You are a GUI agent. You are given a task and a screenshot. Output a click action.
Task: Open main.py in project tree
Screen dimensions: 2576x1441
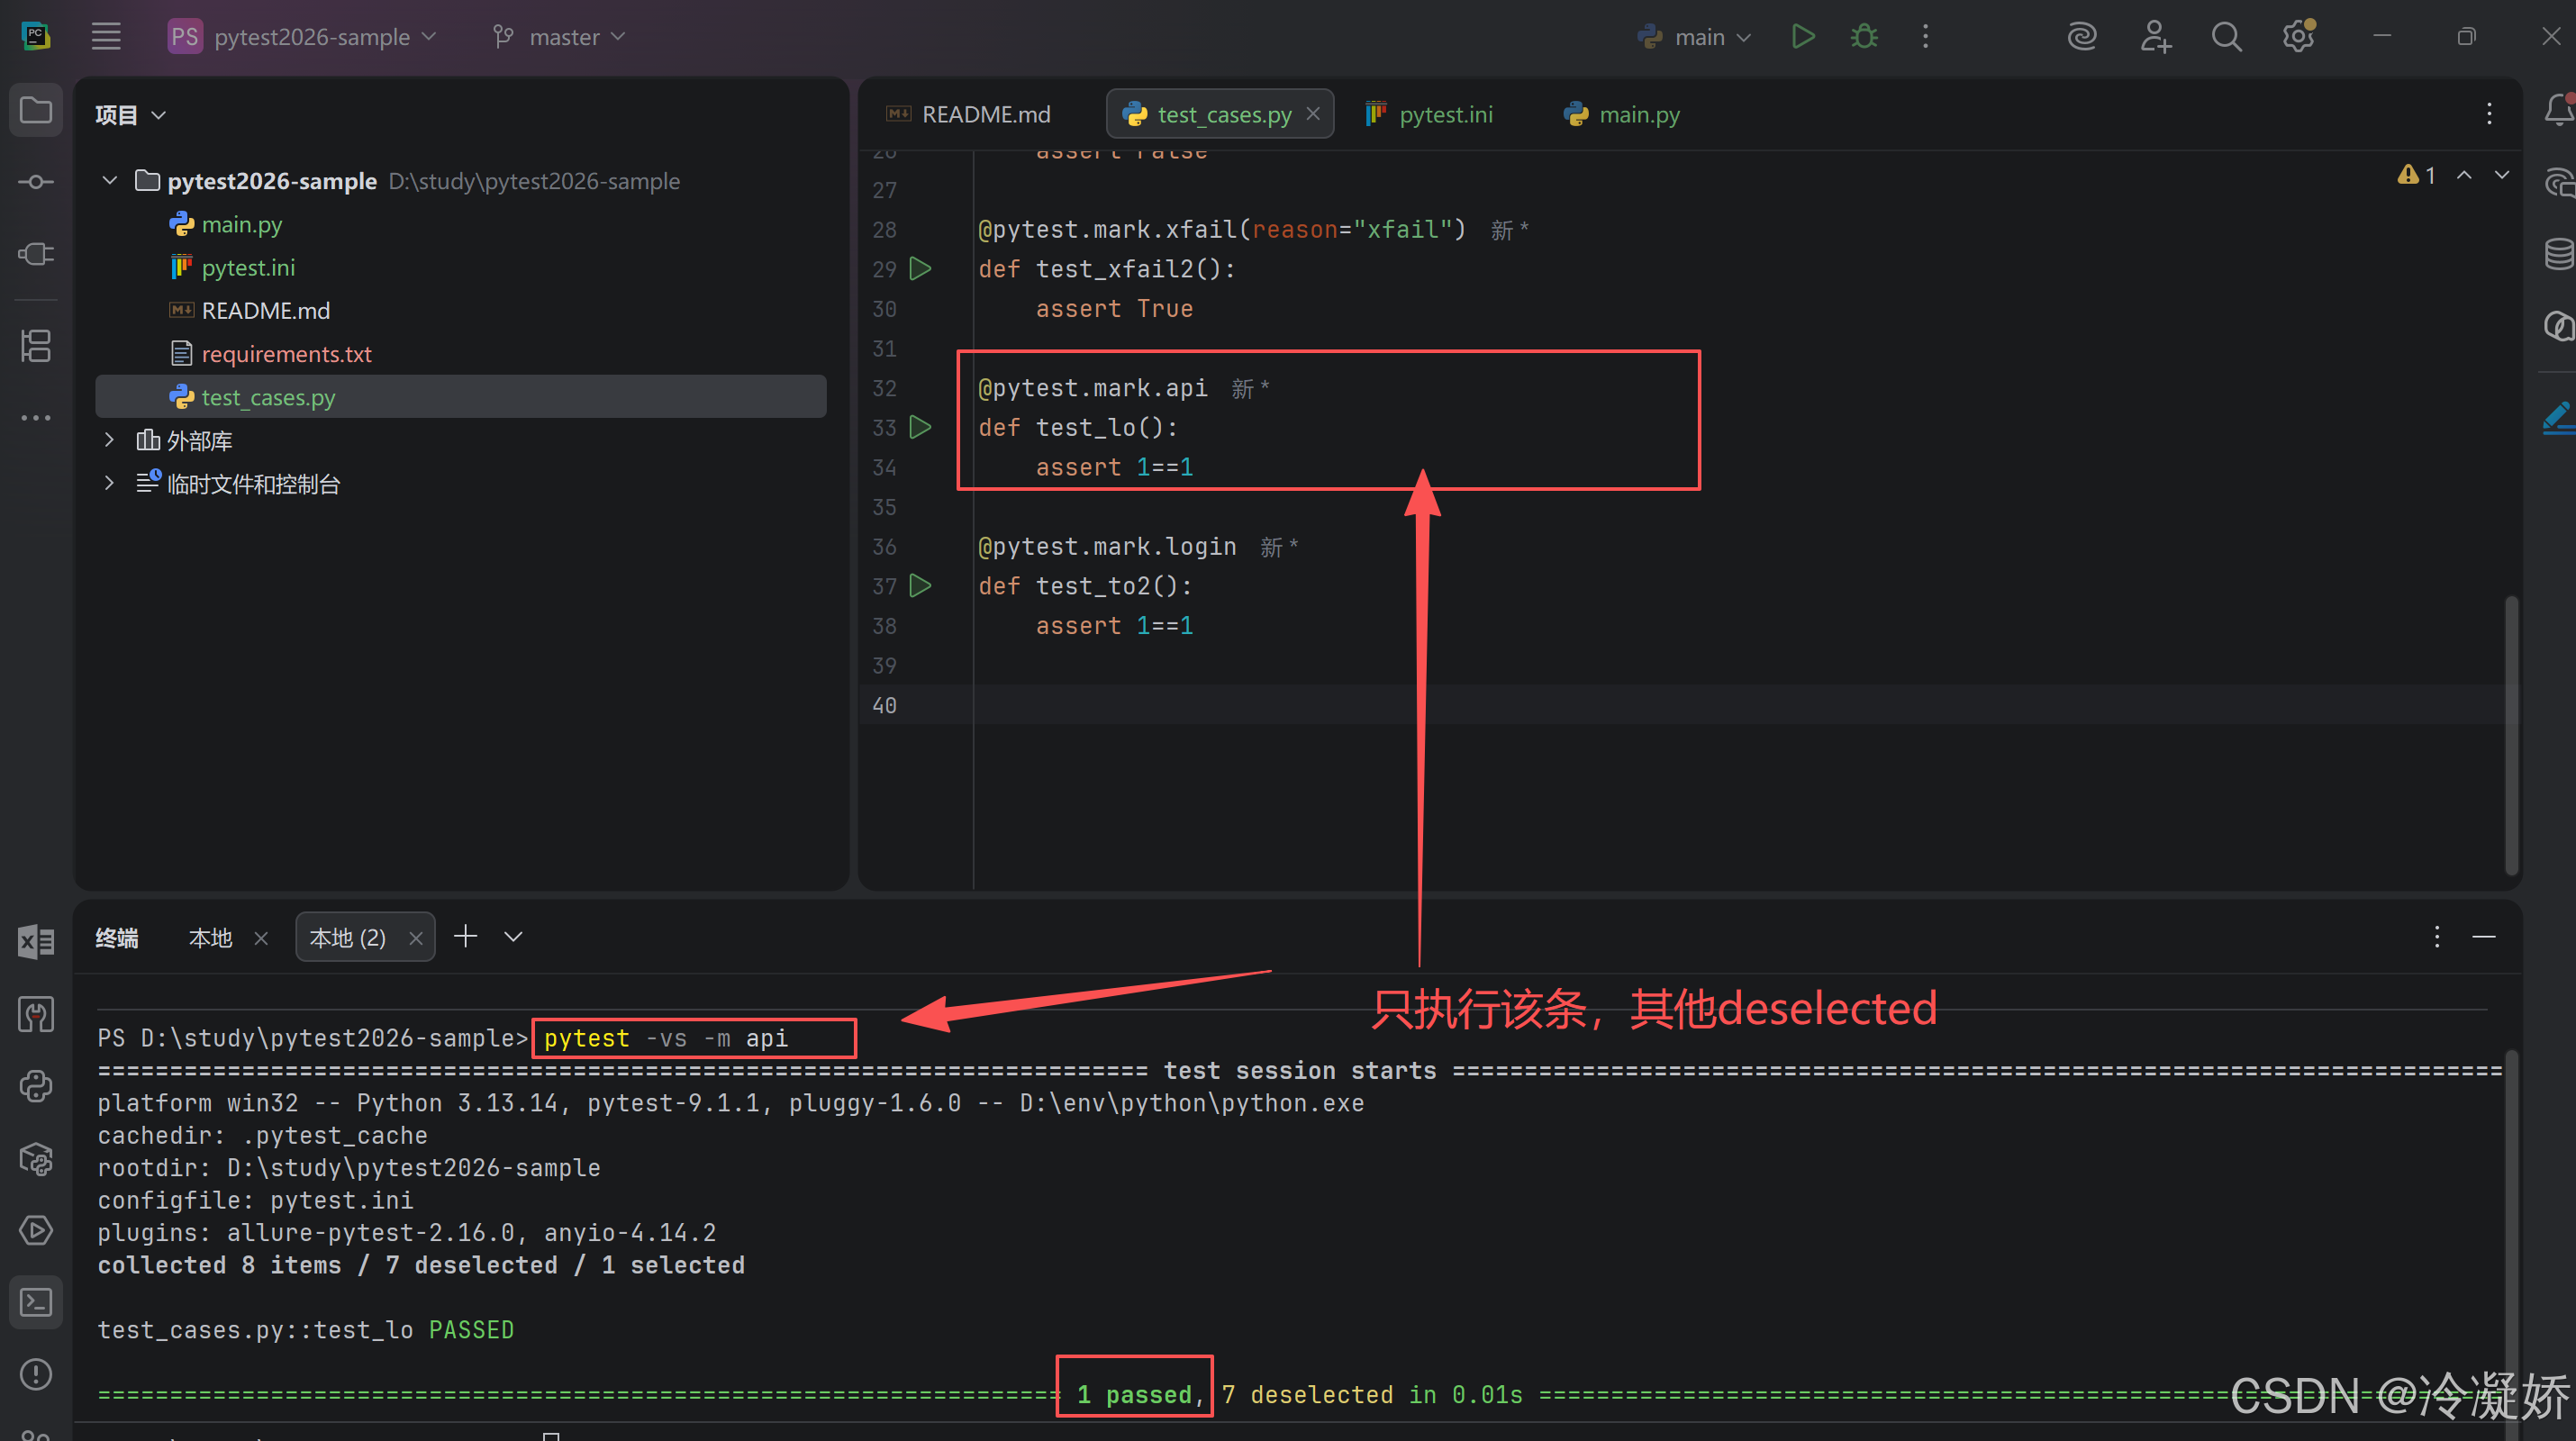[x=242, y=224]
